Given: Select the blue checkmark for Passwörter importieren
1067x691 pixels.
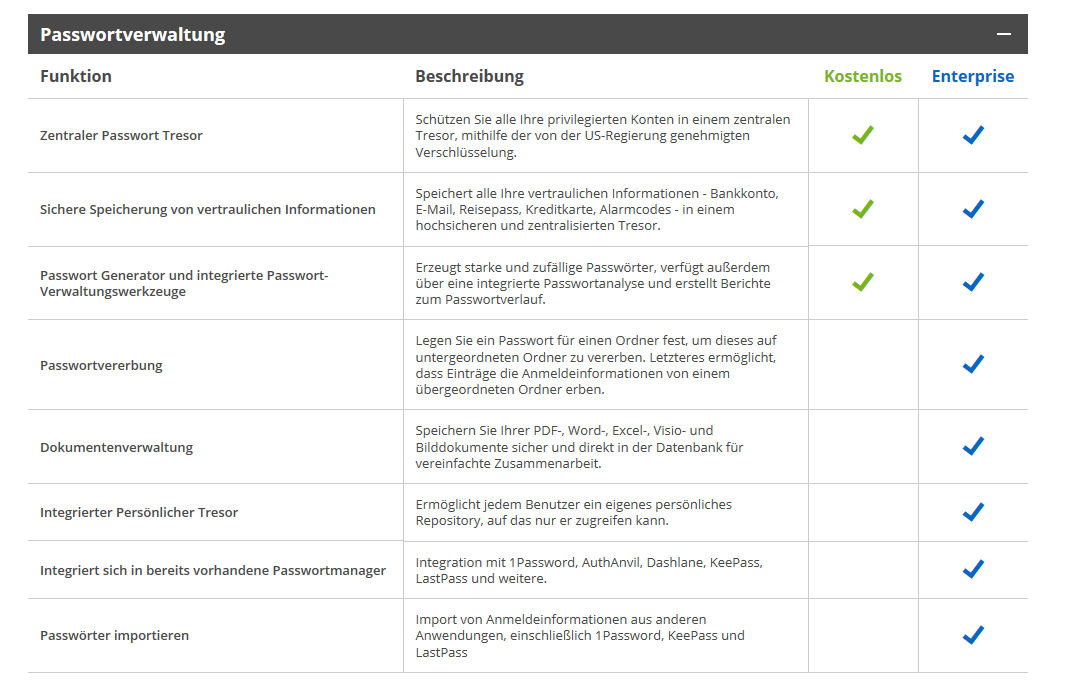Looking at the screenshot, I should point(972,635).
